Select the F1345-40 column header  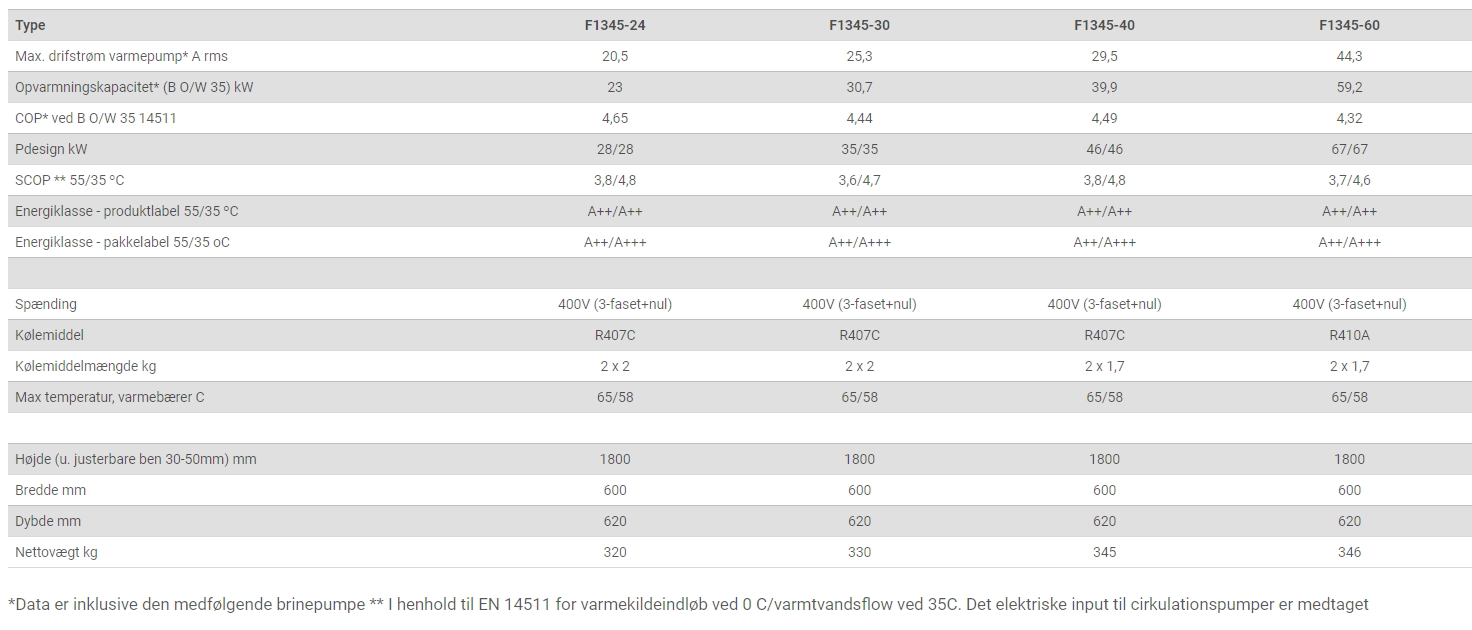1104,25
